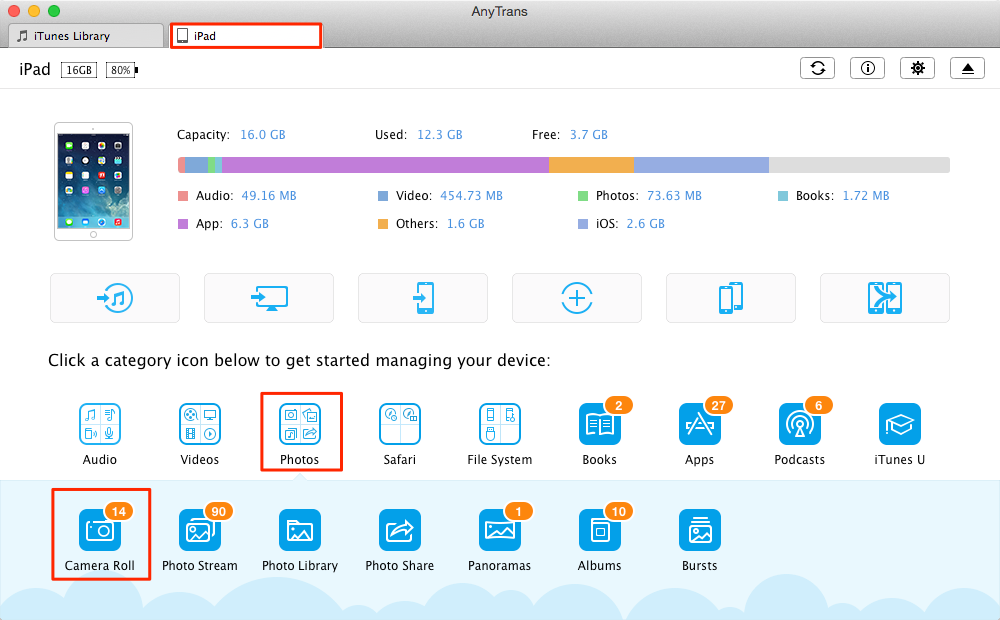Open the File System category
Screen dimensions: 1000x620
[x=499, y=434]
